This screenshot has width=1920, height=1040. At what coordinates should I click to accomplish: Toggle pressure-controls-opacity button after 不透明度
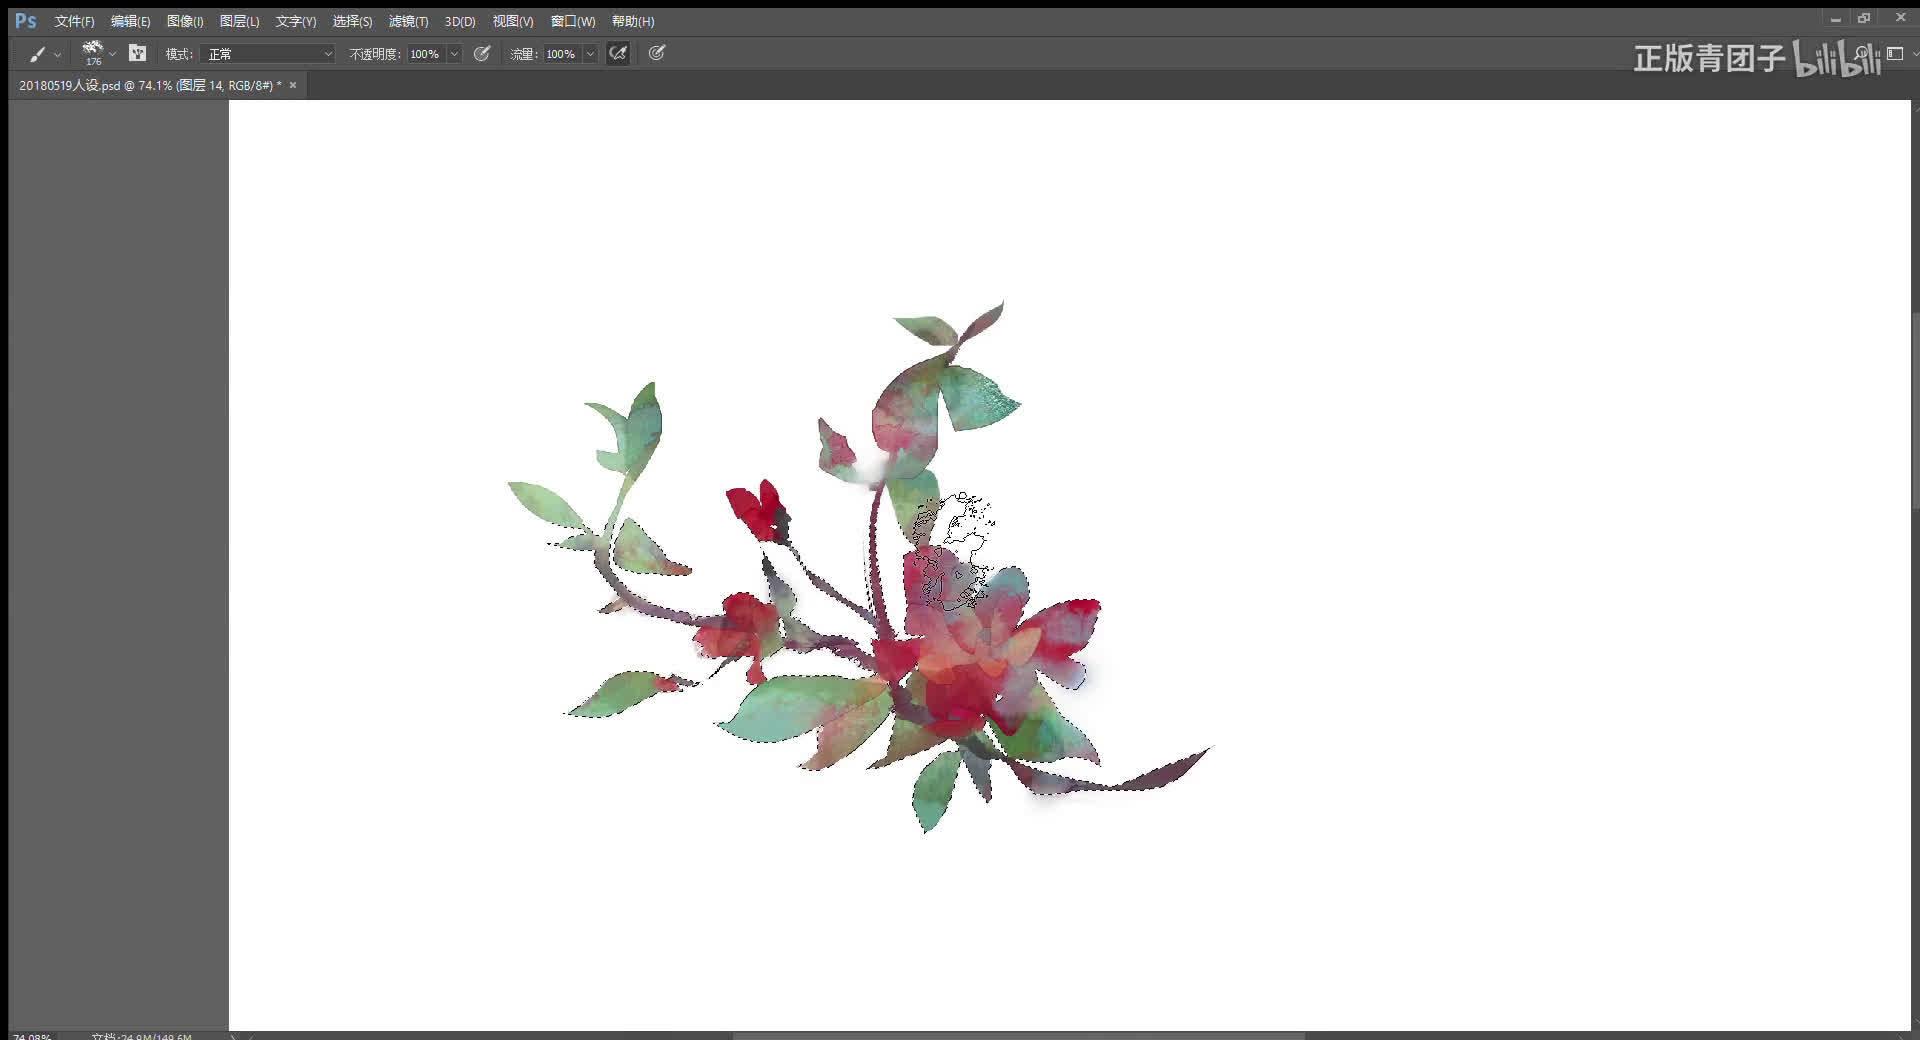[482, 54]
